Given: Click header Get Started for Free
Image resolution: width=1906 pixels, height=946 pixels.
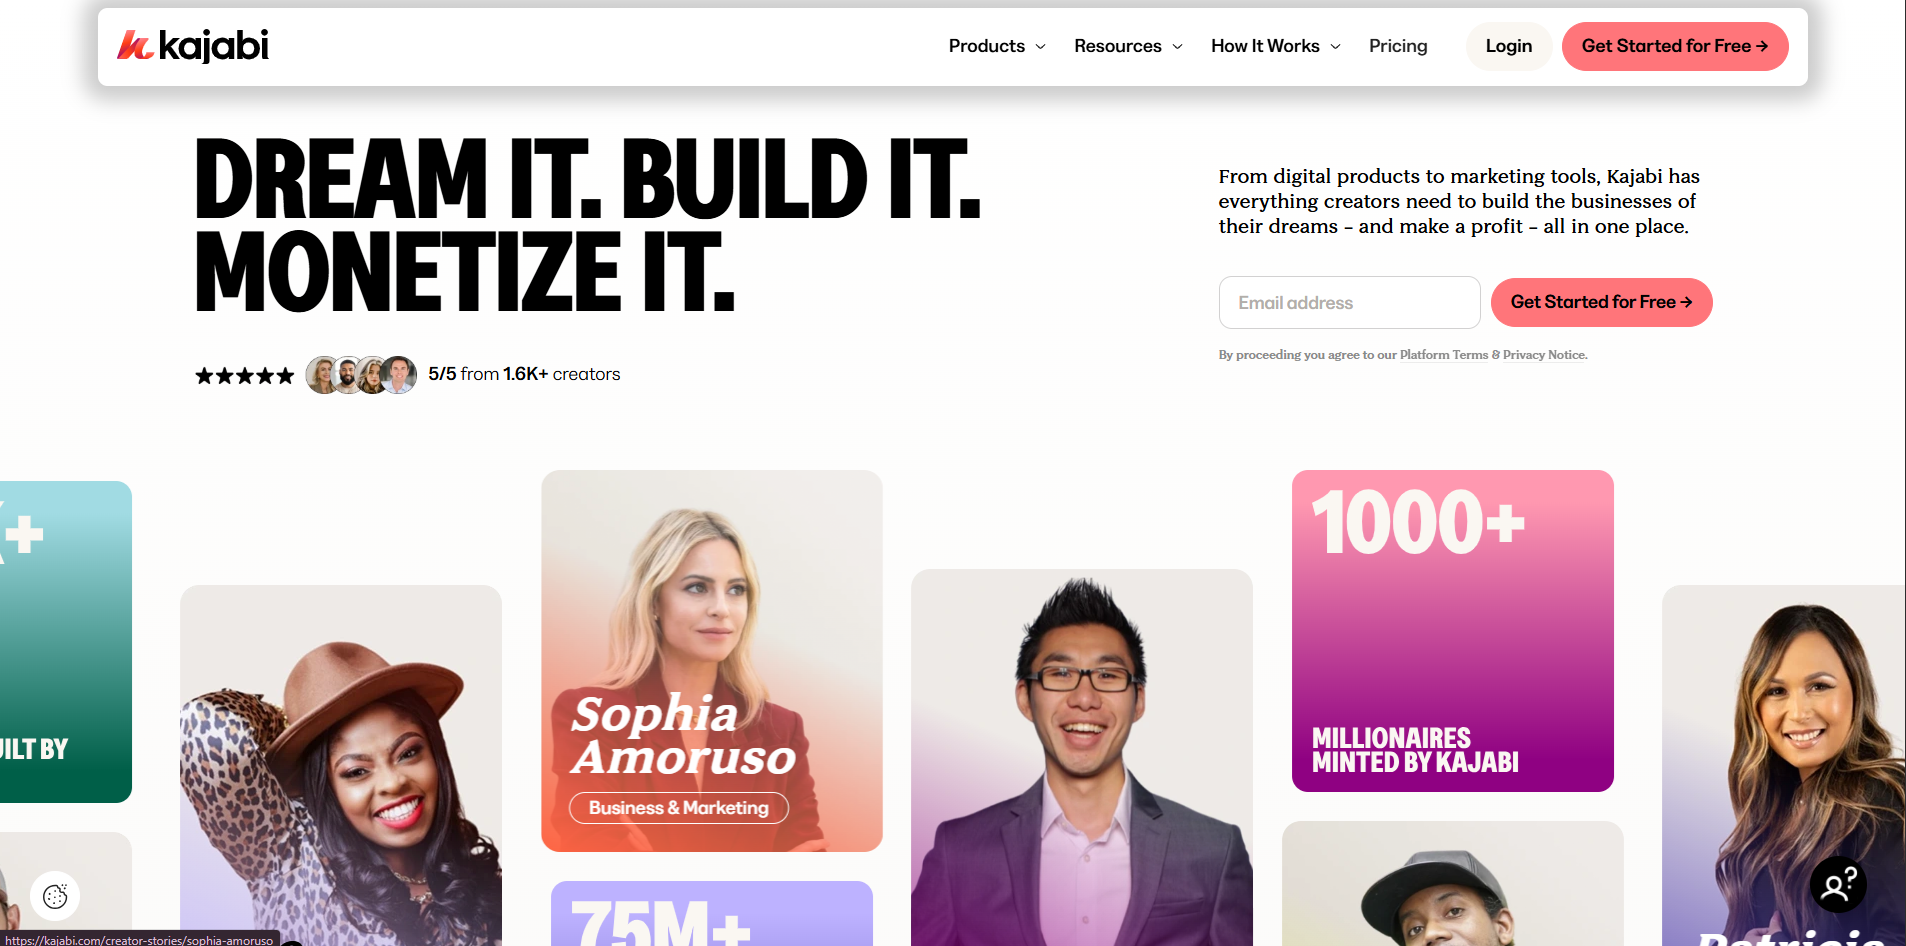Looking at the screenshot, I should [x=1675, y=46].
